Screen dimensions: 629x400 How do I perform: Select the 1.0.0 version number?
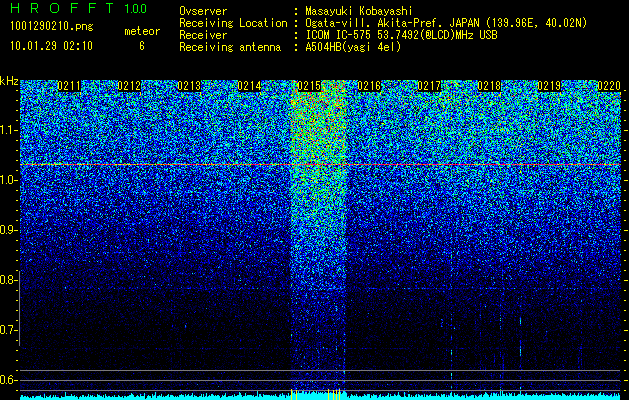tap(136, 9)
